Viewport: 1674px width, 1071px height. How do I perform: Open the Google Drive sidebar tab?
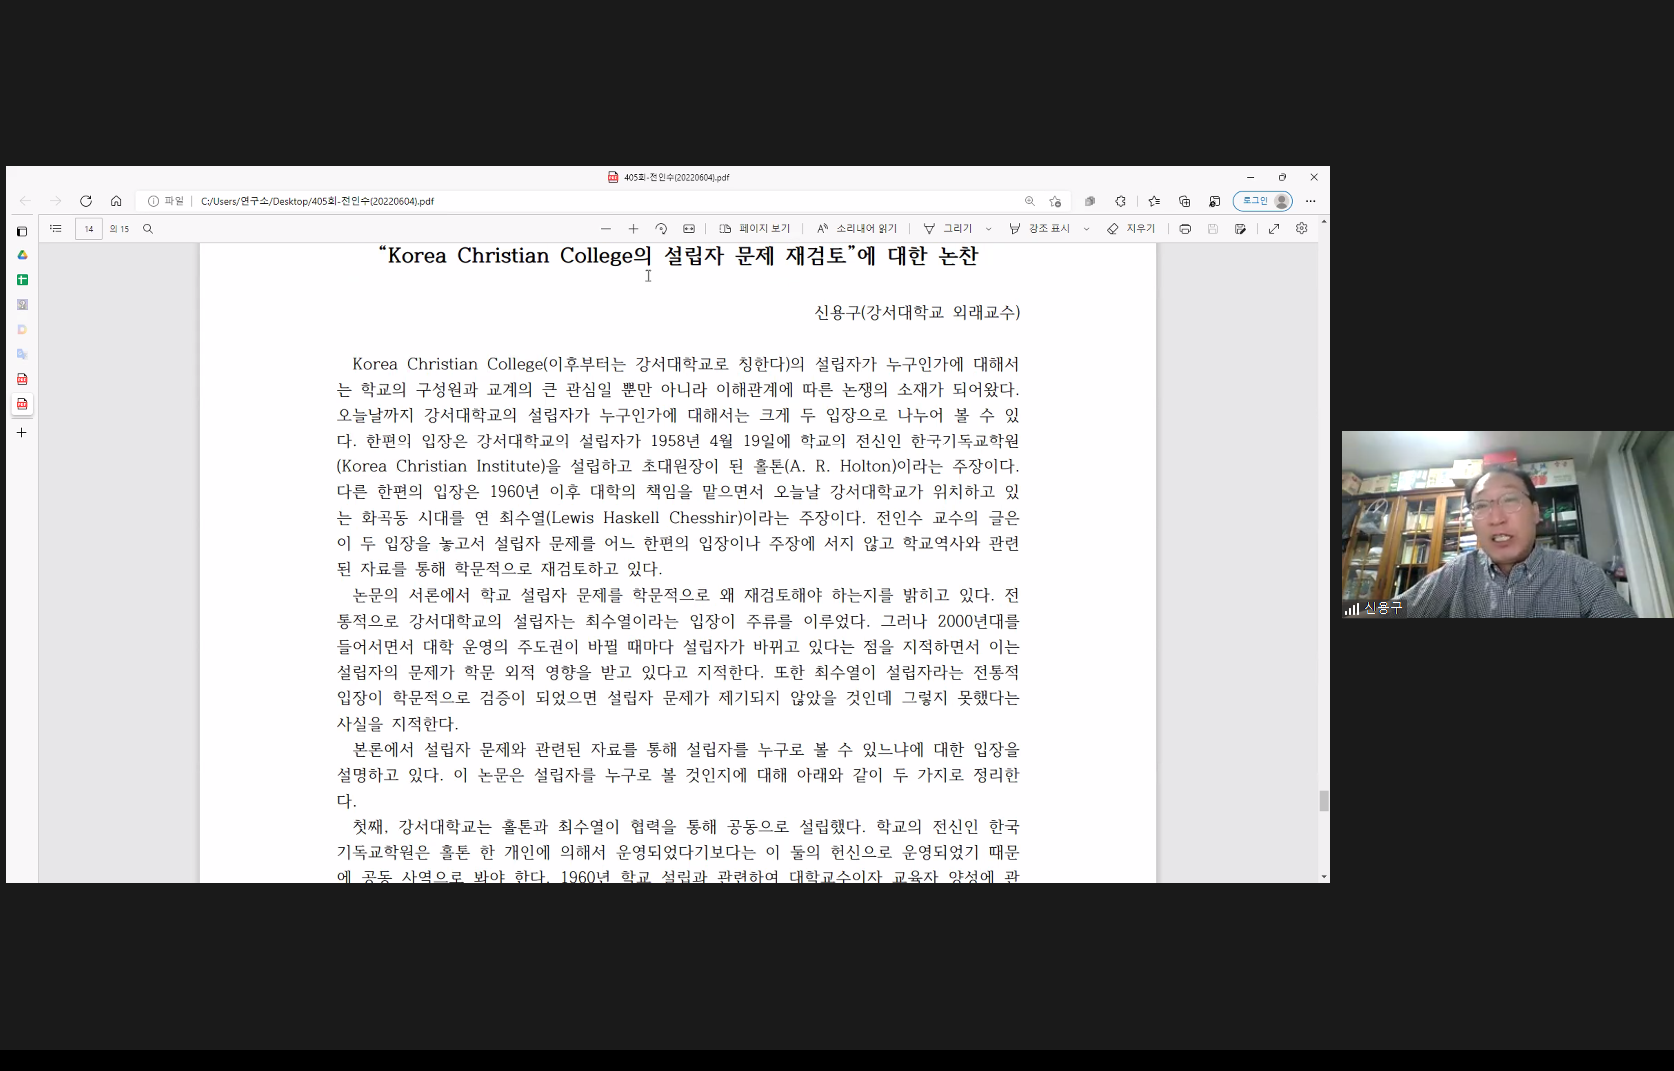click(x=22, y=255)
